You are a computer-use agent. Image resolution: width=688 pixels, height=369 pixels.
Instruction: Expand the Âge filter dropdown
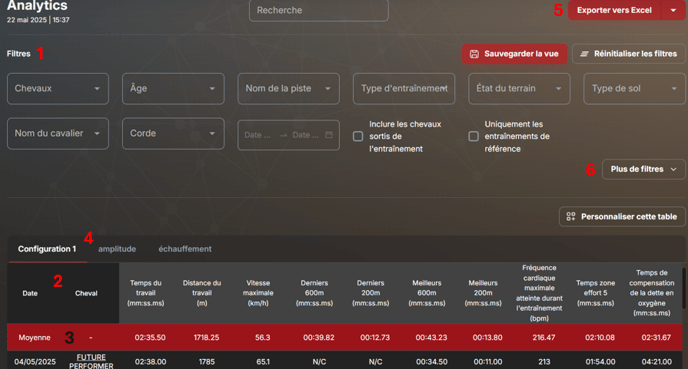point(173,89)
